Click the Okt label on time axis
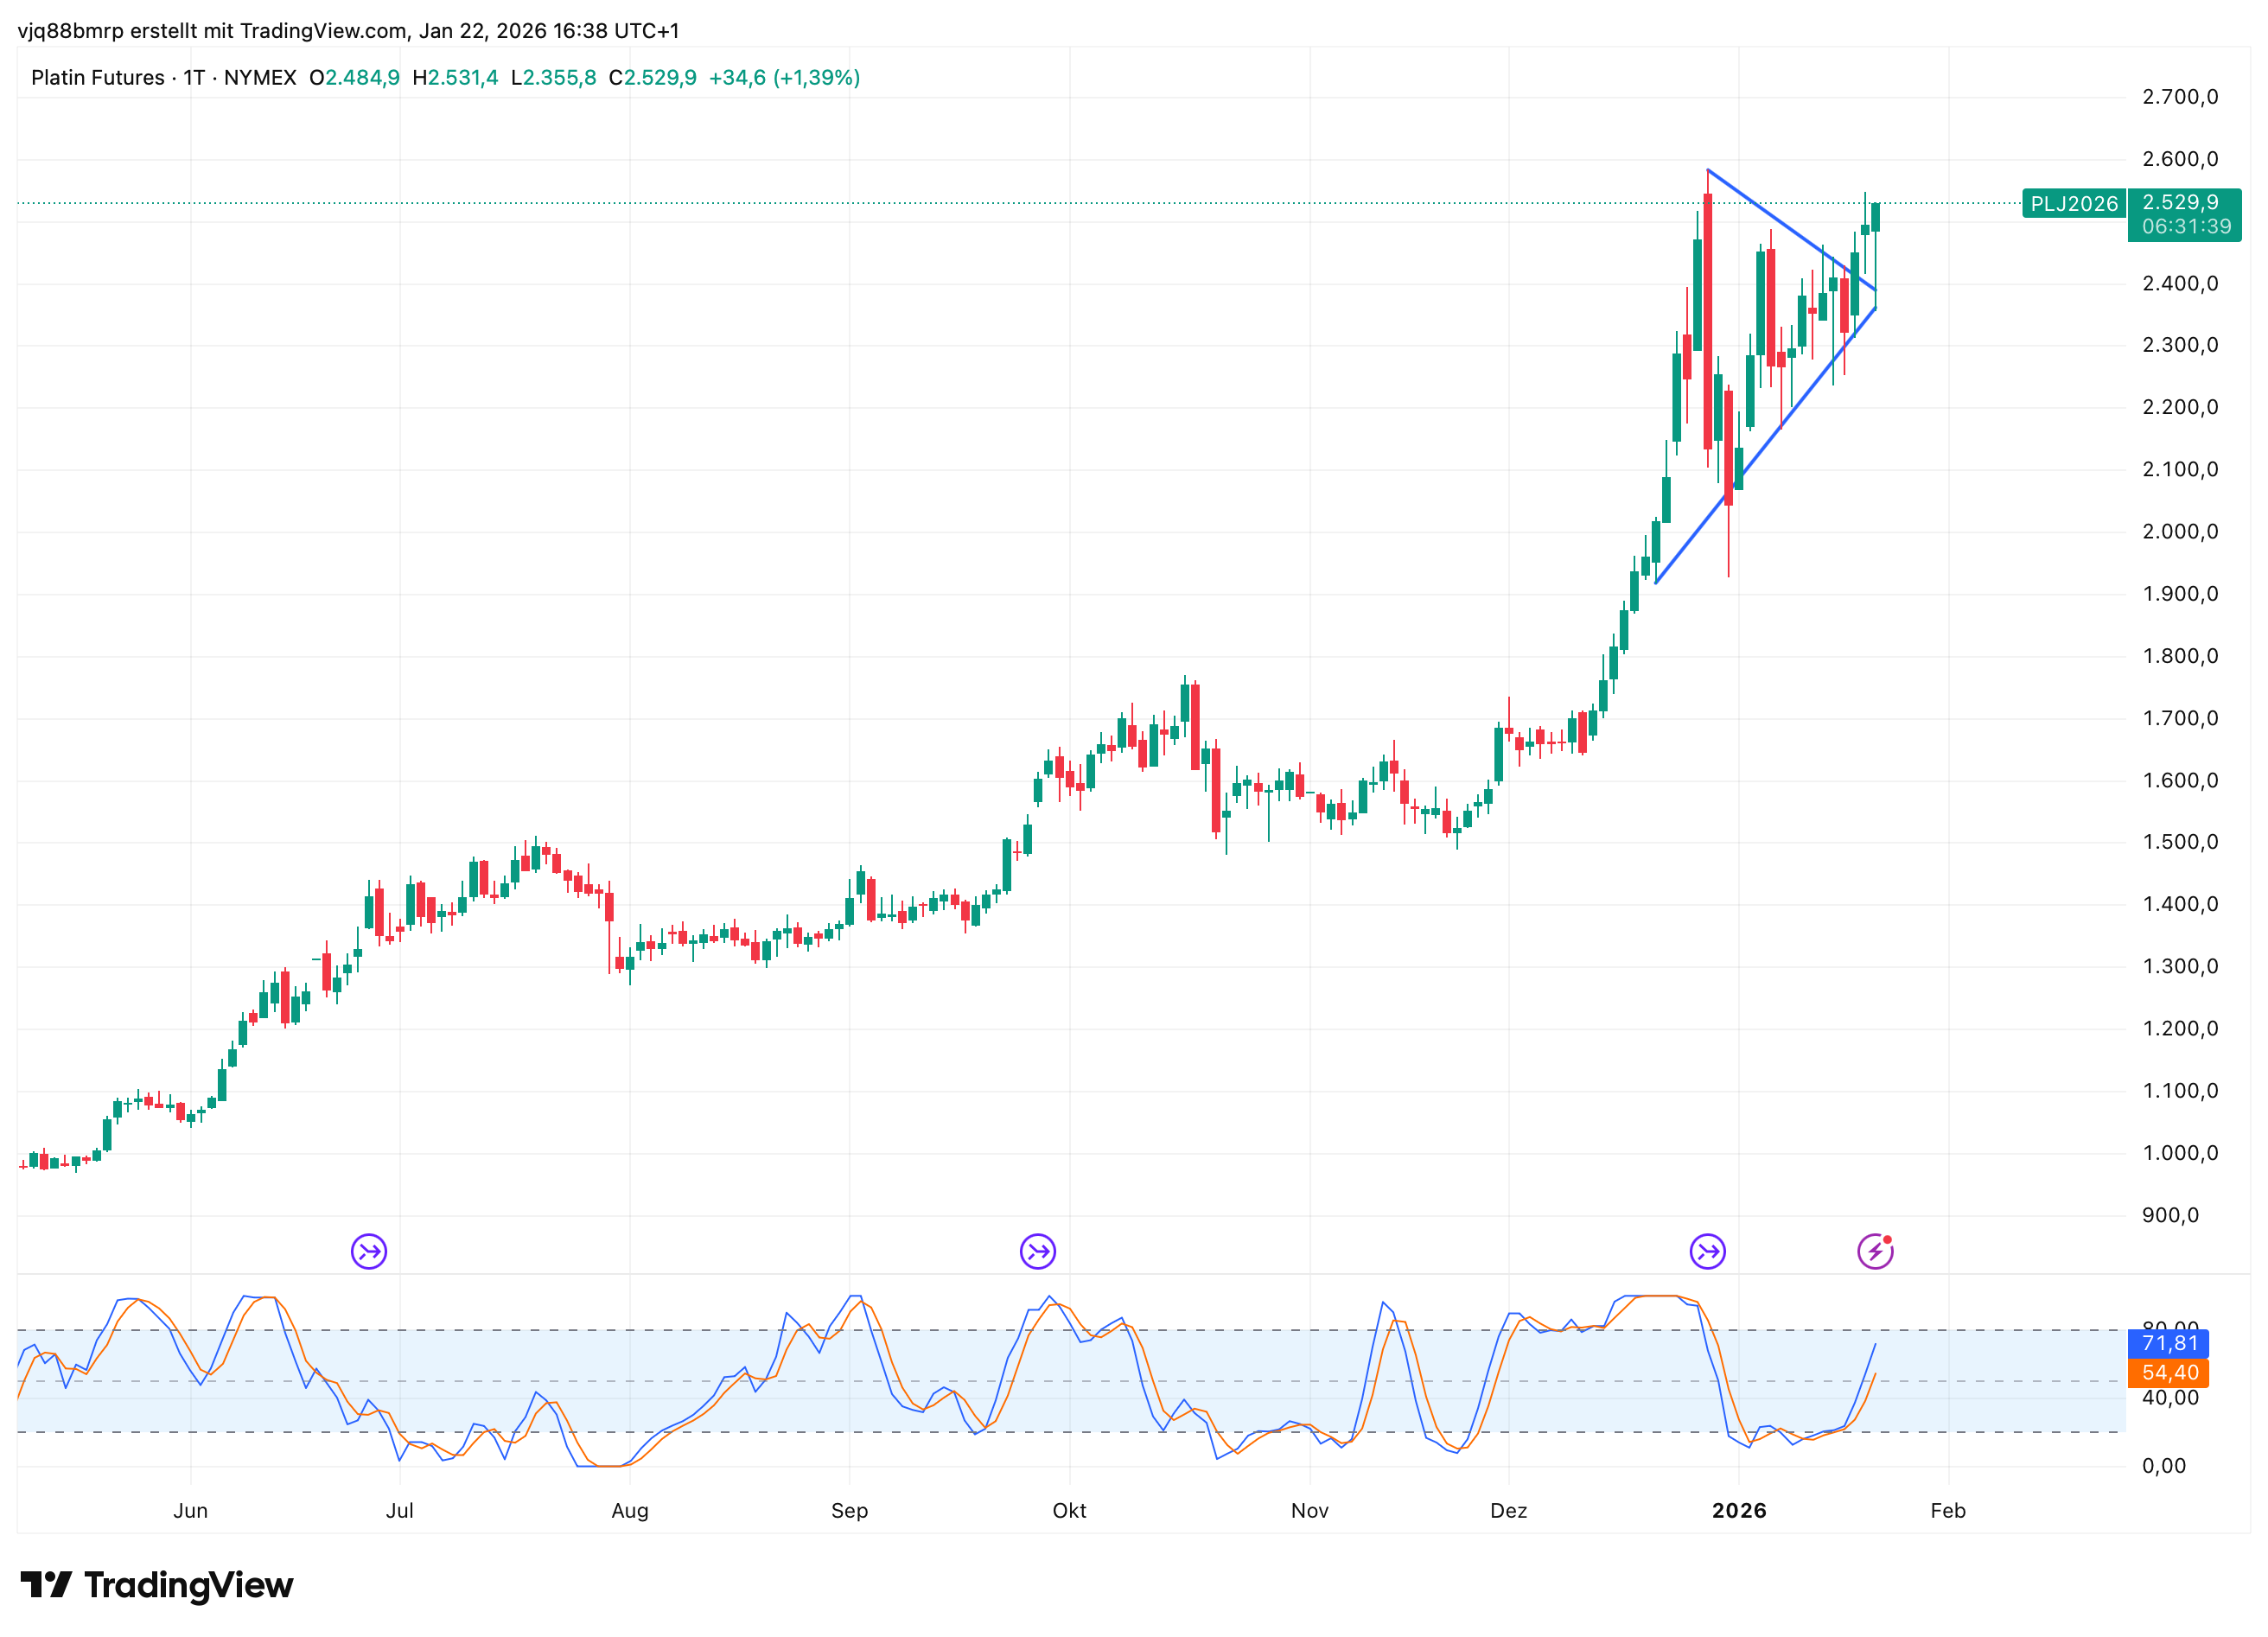 1069,1510
